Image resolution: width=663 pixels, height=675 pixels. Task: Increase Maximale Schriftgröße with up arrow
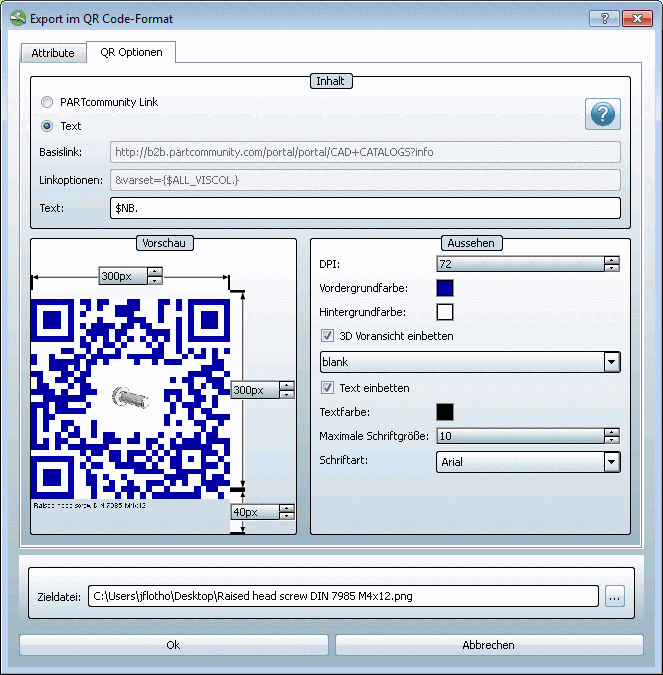point(612,432)
